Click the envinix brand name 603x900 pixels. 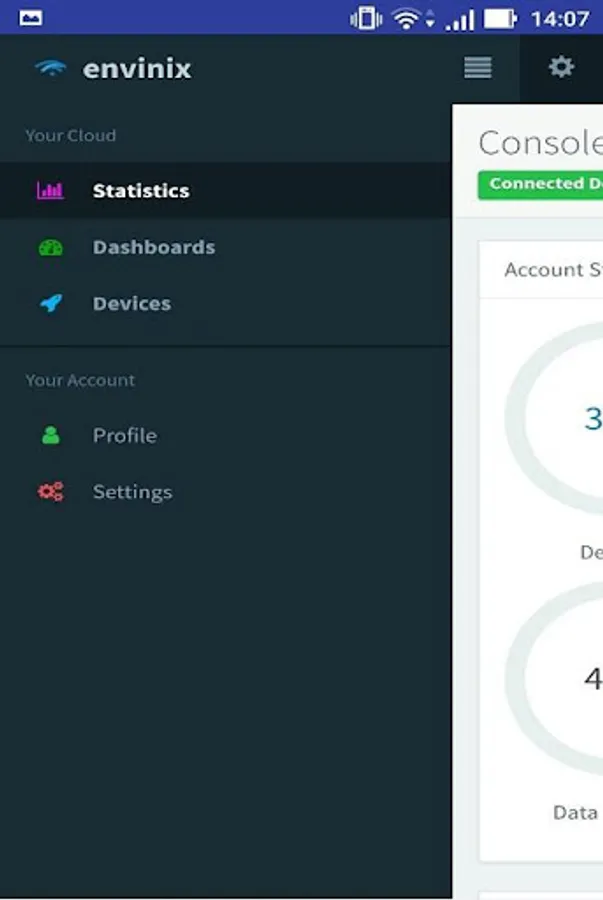(137, 69)
